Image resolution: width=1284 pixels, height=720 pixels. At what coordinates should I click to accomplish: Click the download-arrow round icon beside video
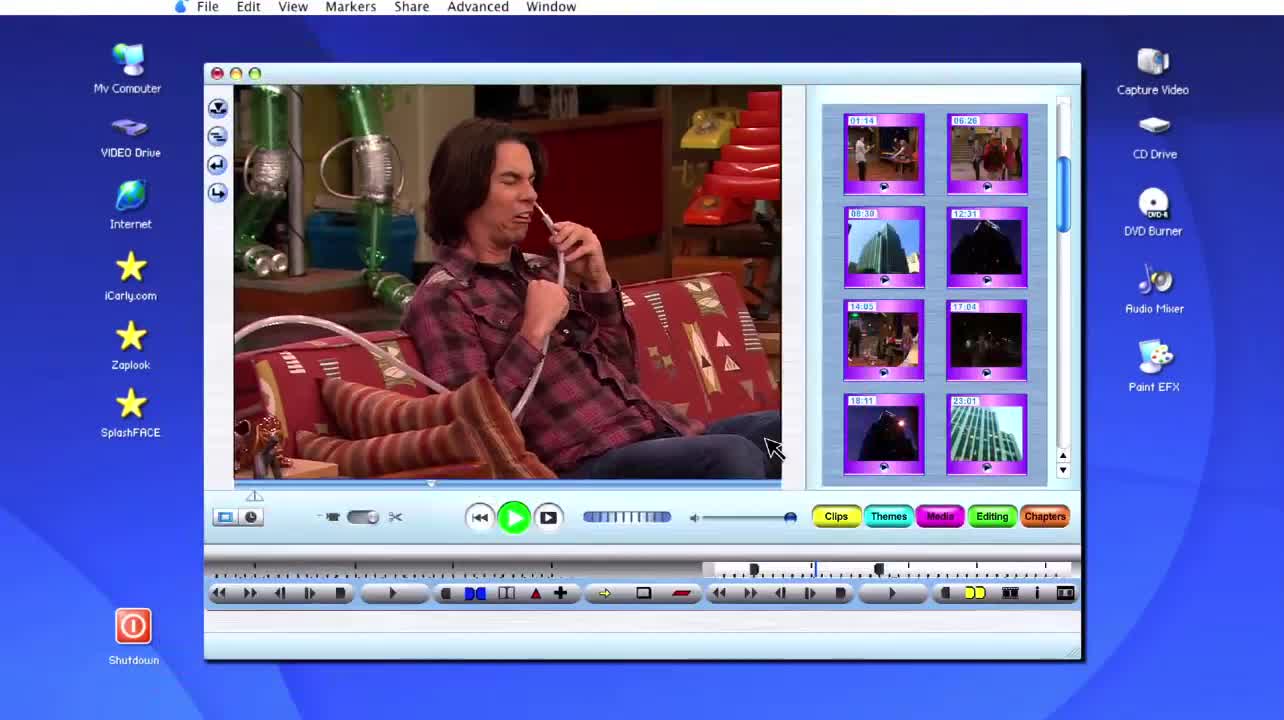pyautogui.click(x=217, y=107)
